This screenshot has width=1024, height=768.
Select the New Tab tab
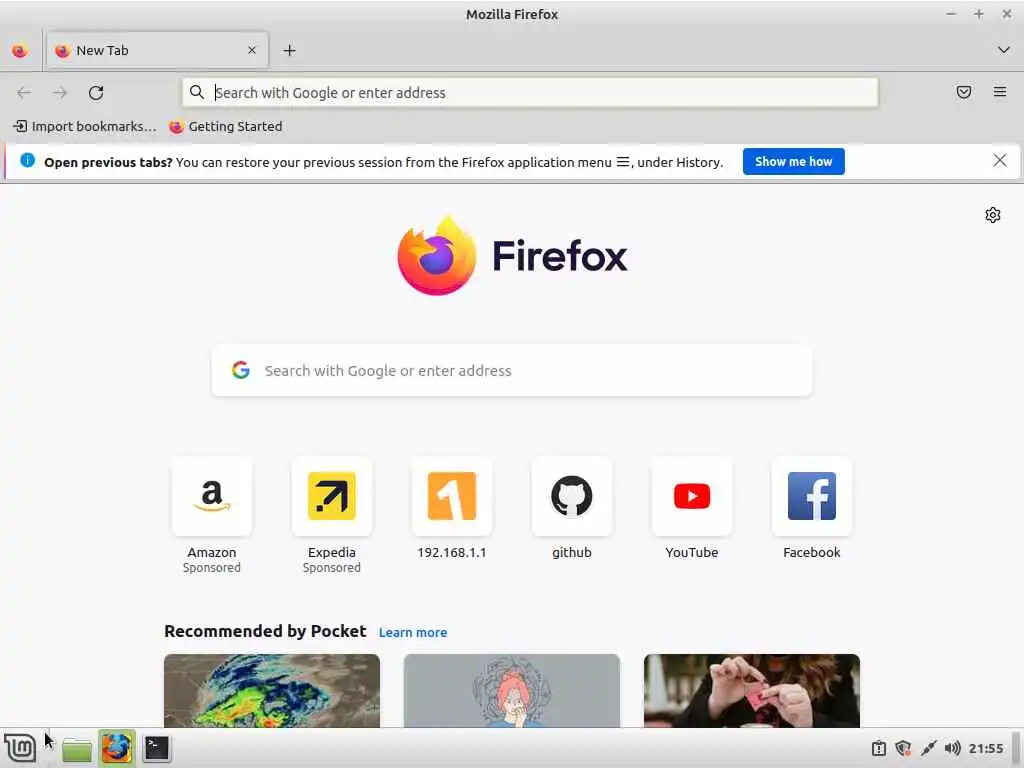tap(157, 50)
